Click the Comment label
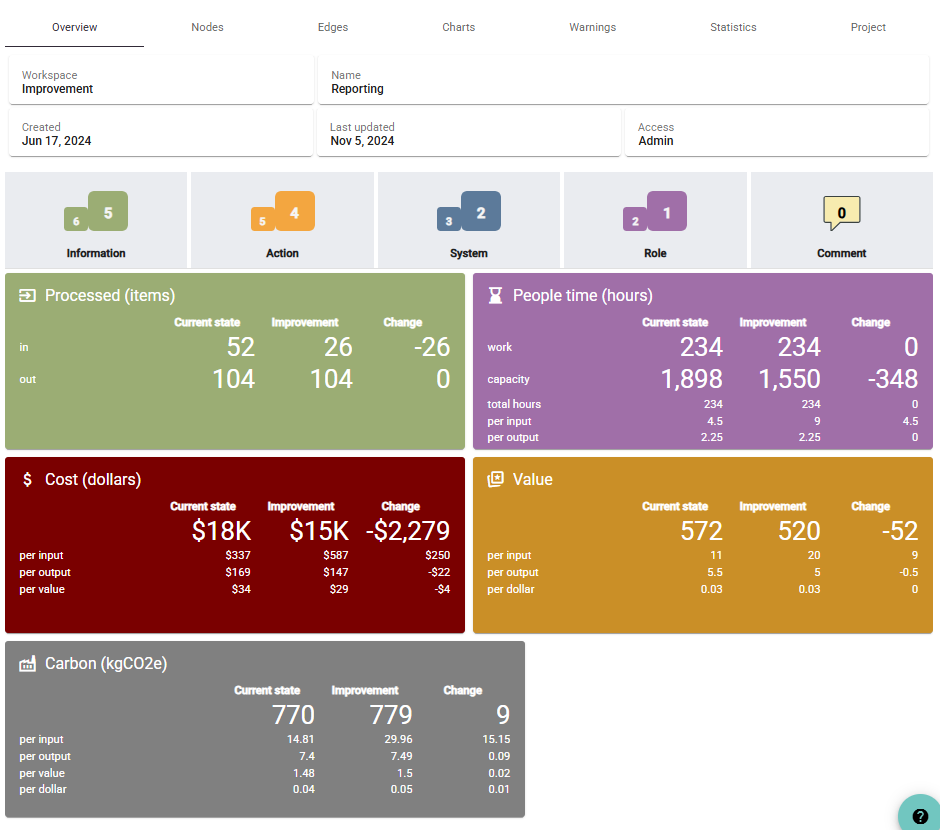Screen dimensions: 940x830 click(x=842, y=253)
